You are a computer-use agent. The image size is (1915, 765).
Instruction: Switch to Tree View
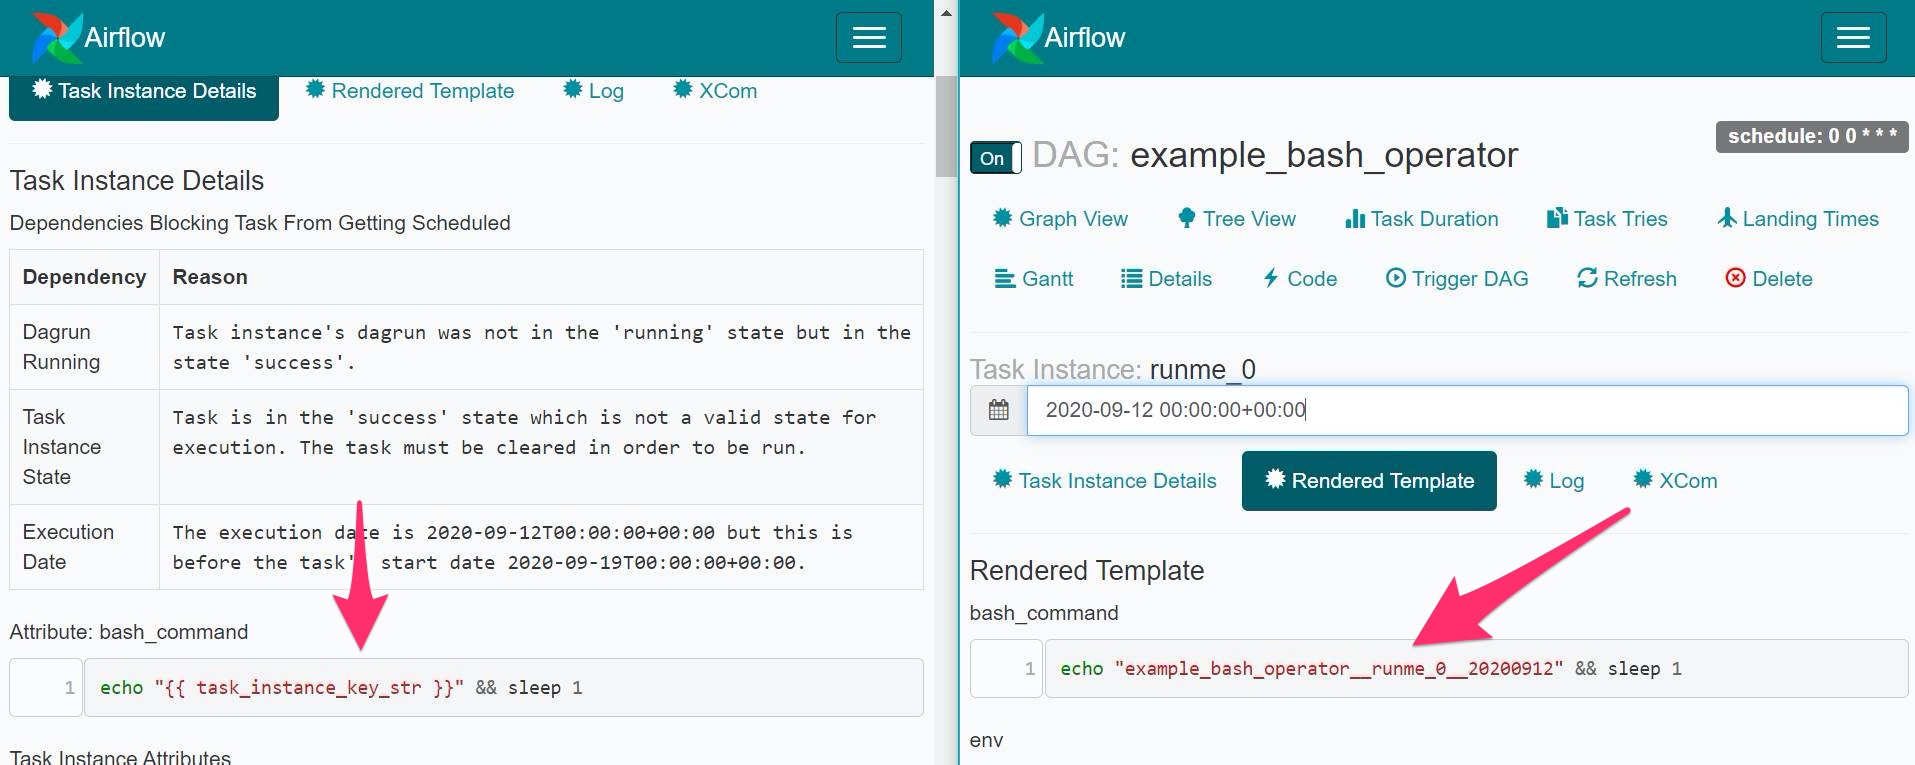click(x=1236, y=219)
